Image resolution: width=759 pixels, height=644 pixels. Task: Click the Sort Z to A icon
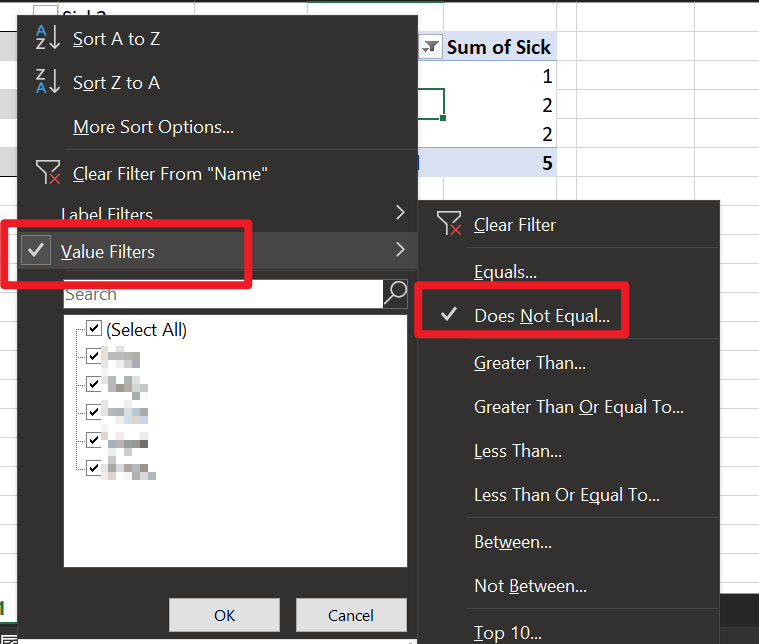click(47, 81)
